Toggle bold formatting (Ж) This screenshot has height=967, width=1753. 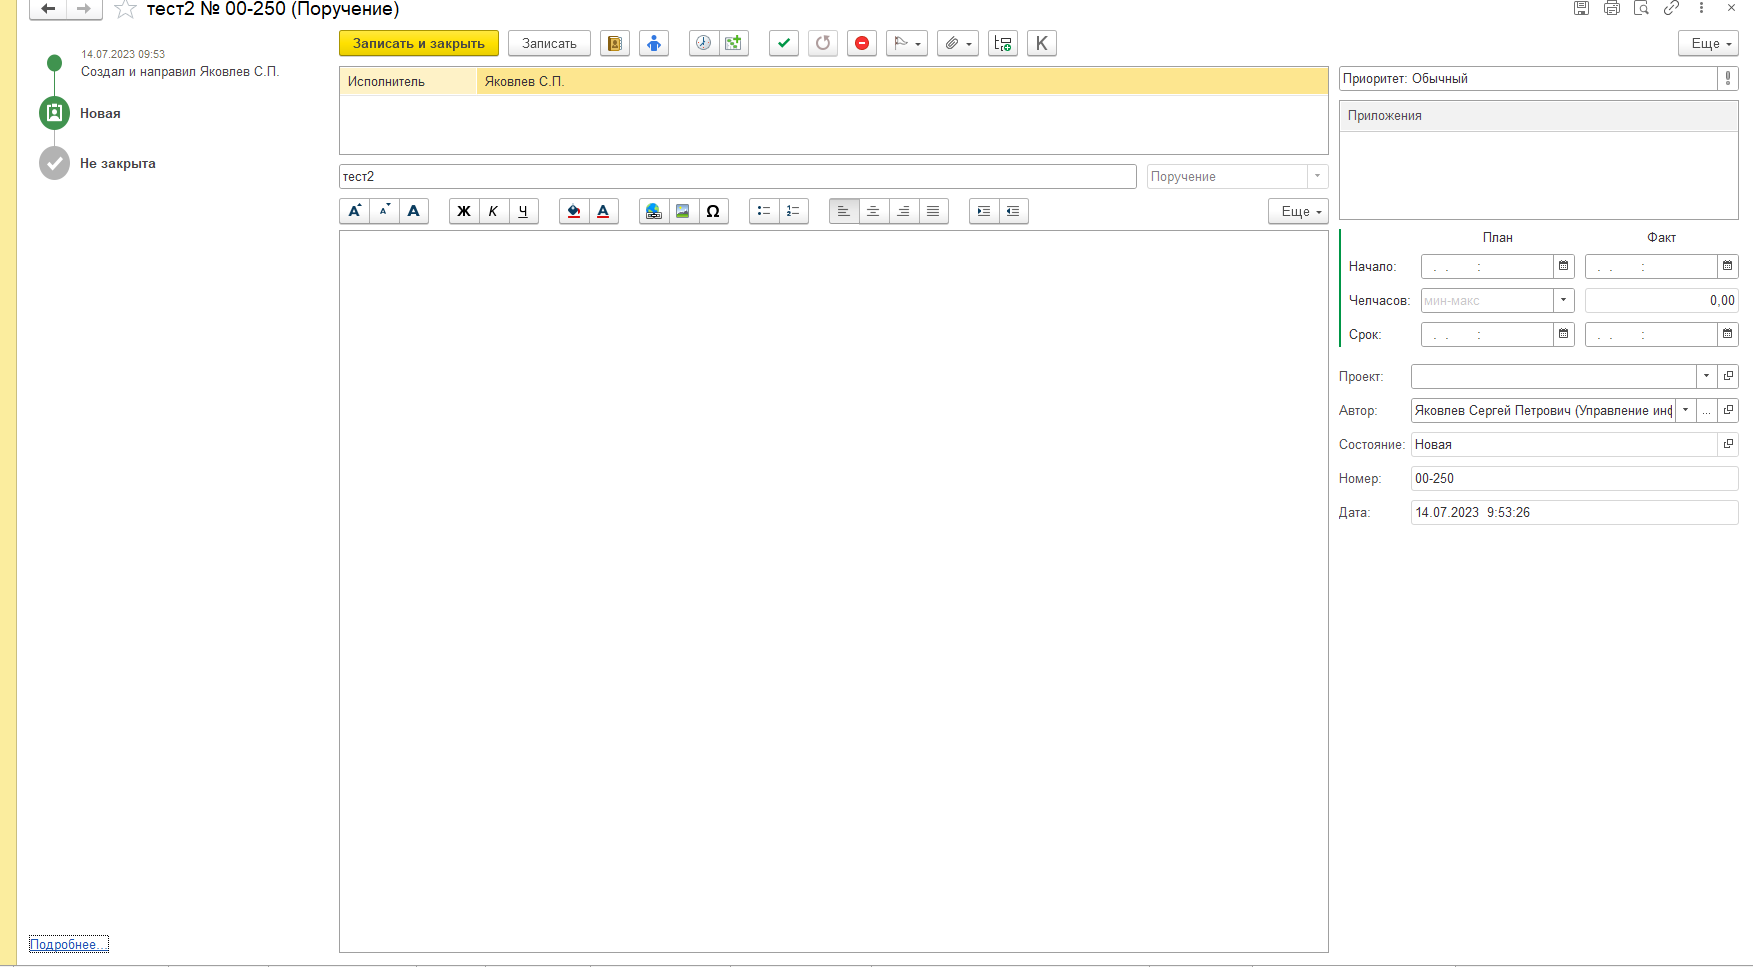[463, 211]
